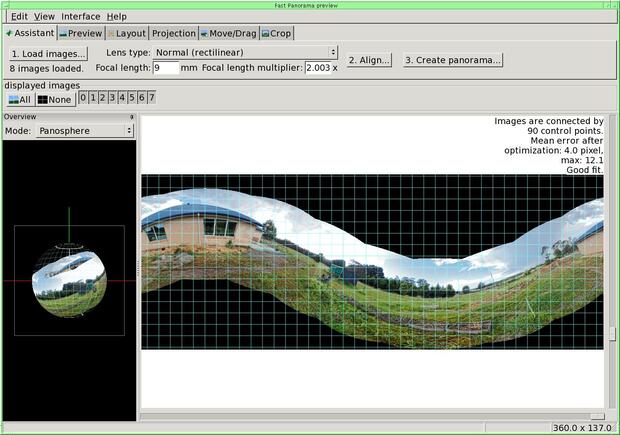Switch to the Preview tab

click(x=80, y=33)
